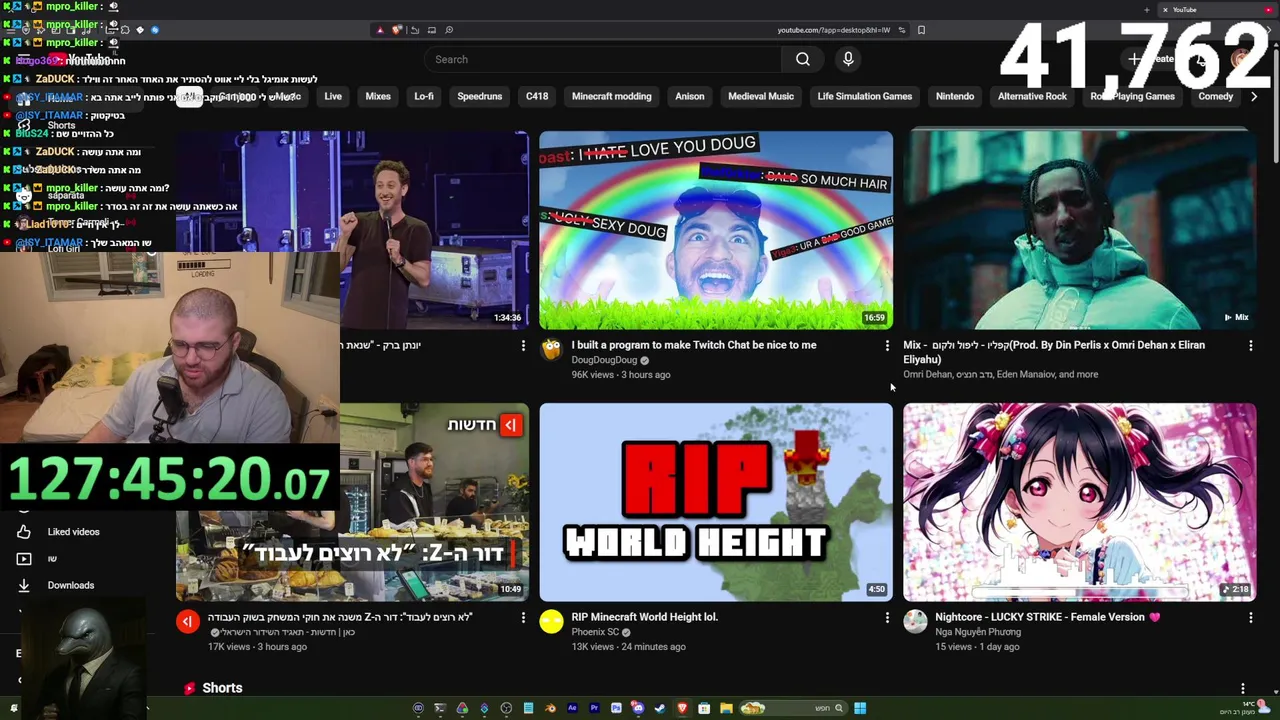Open options menu for the Hebrew news video
The width and height of the screenshot is (1280, 720).
pos(522,618)
